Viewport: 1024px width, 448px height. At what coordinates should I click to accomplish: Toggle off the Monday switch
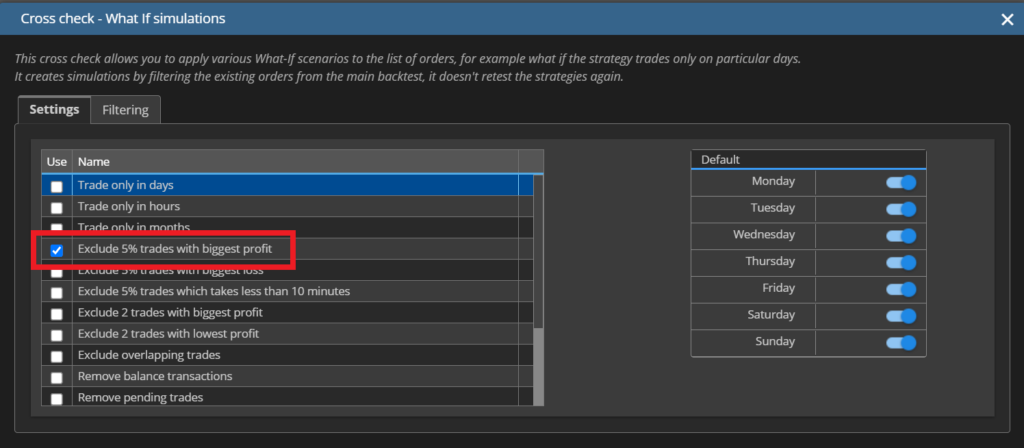[x=901, y=182]
